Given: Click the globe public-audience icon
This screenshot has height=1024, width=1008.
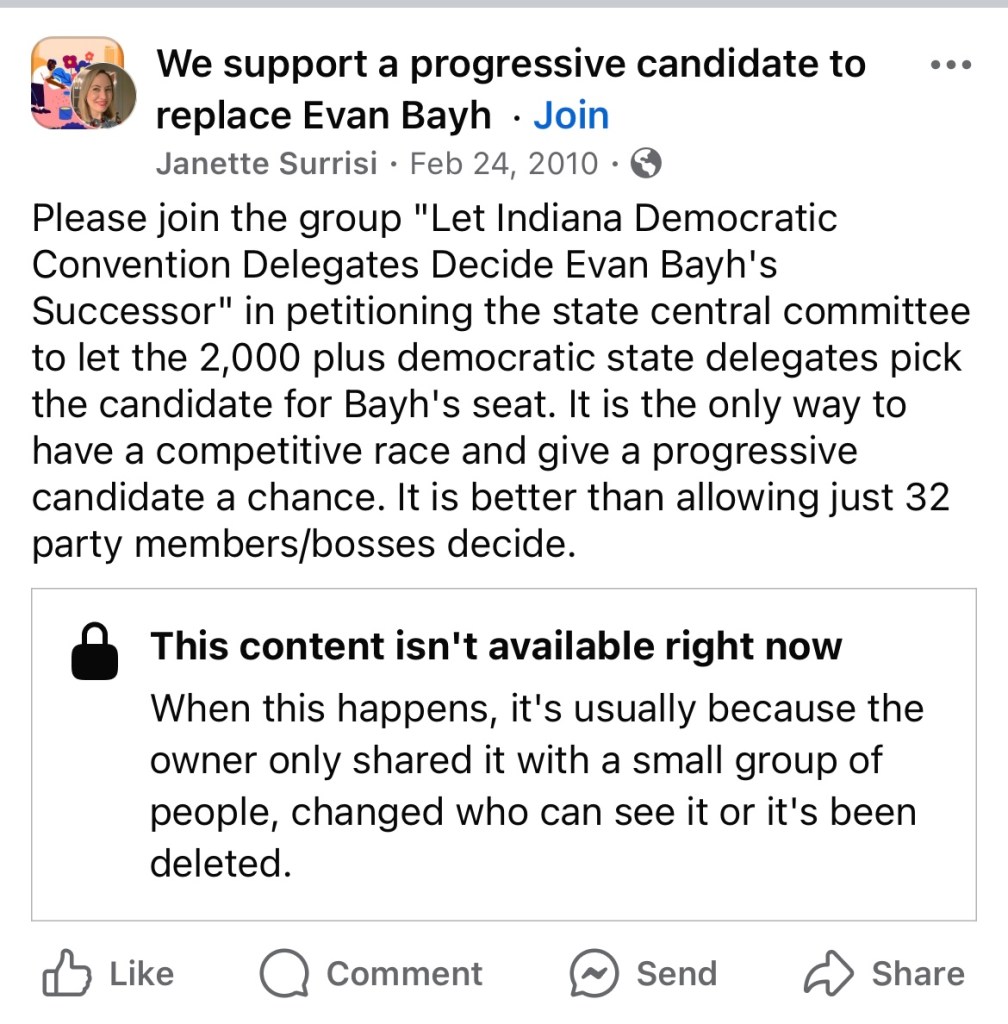Looking at the screenshot, I should [648, 163].
